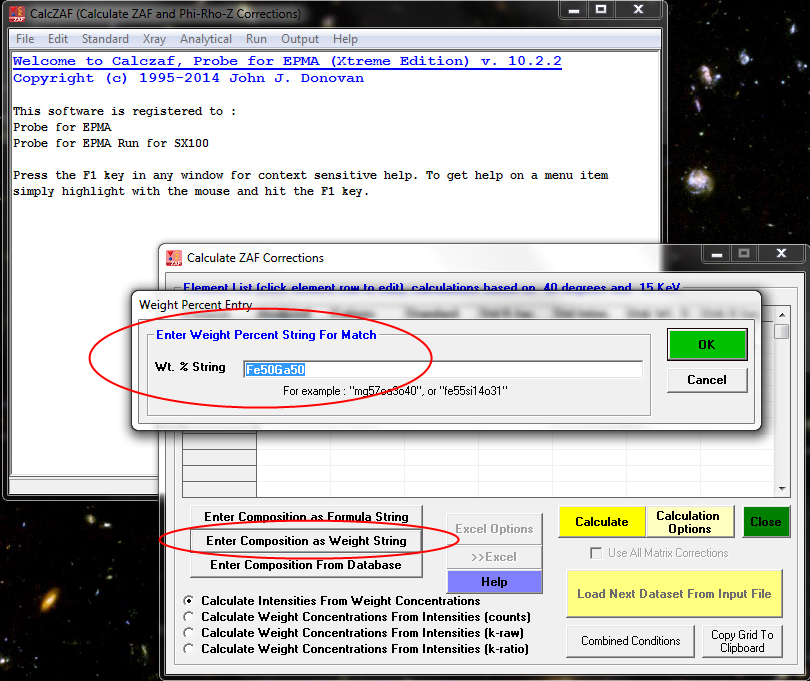The image size is (810, 681).
Task: Click the yellow Calculate button
Action: click(x=602, y=522)
